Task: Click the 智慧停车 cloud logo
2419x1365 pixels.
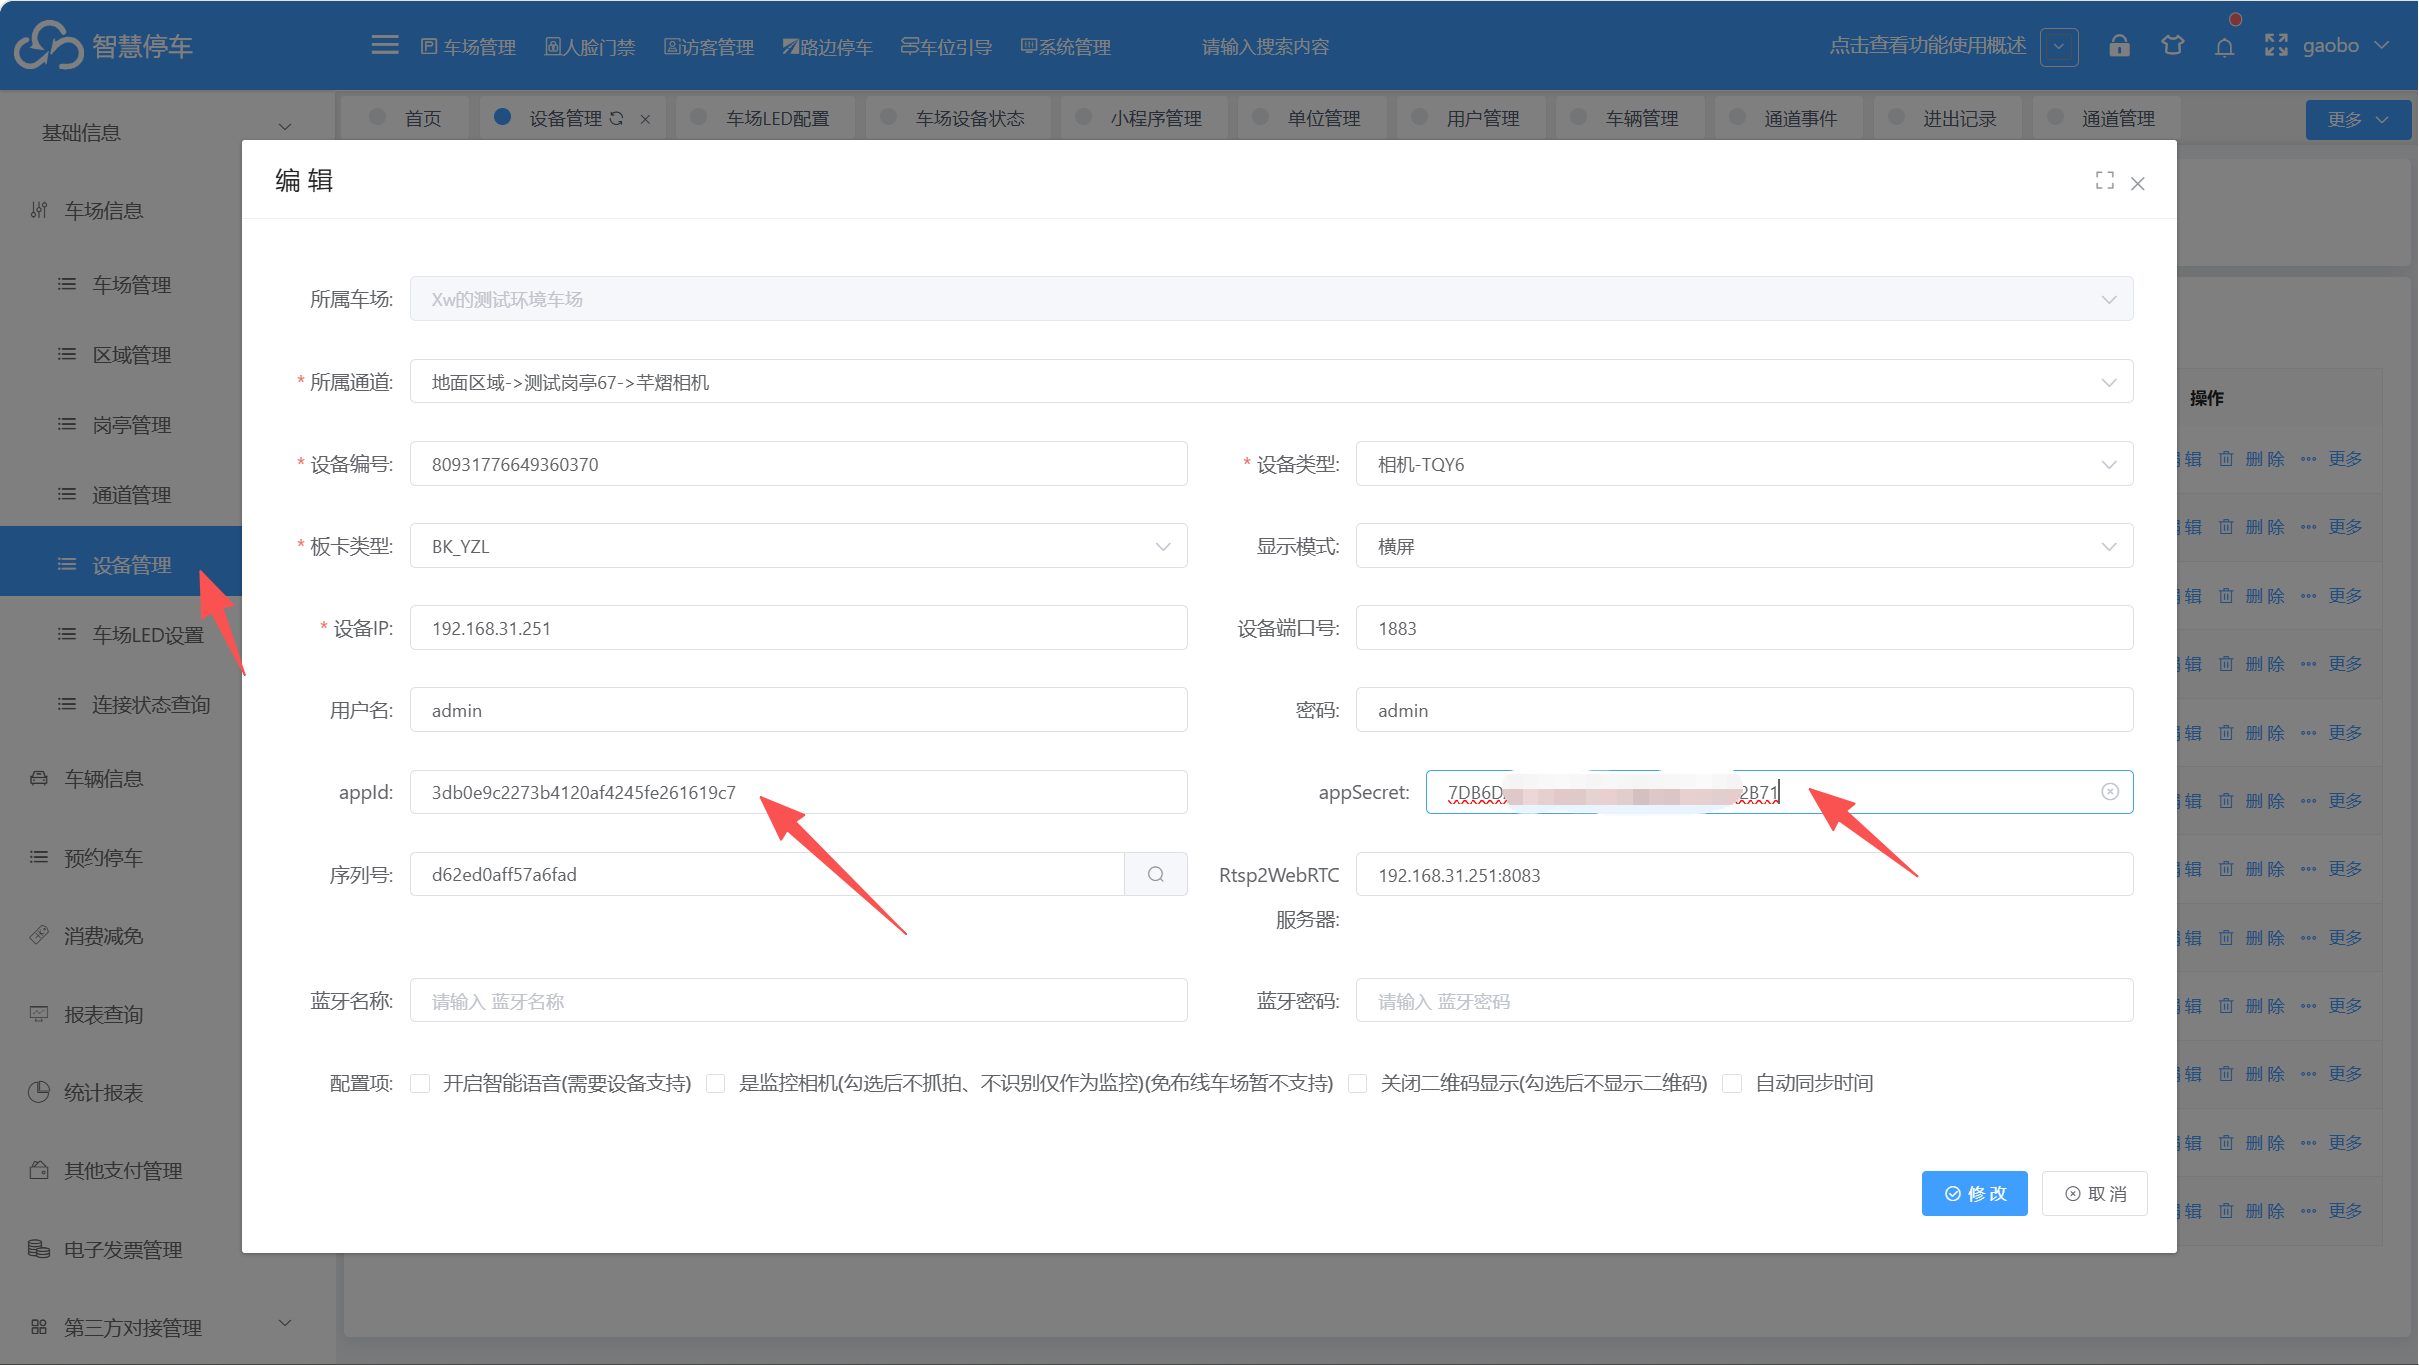Action: coord(48,46)
